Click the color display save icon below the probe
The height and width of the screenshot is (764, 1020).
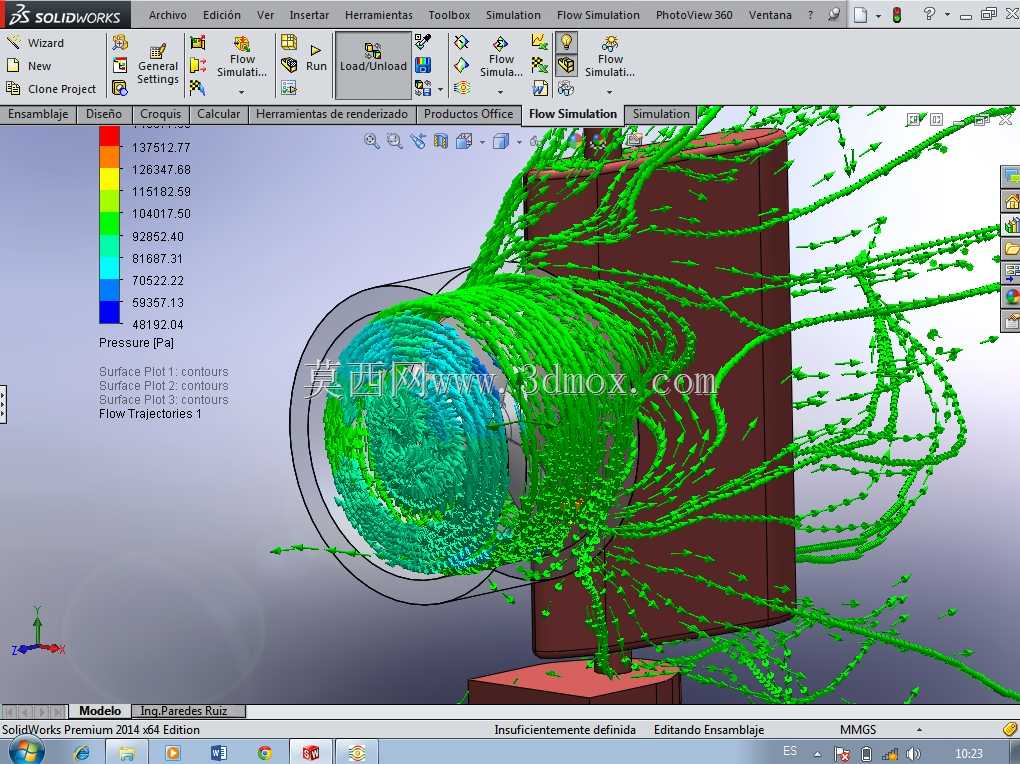point(423,65)
